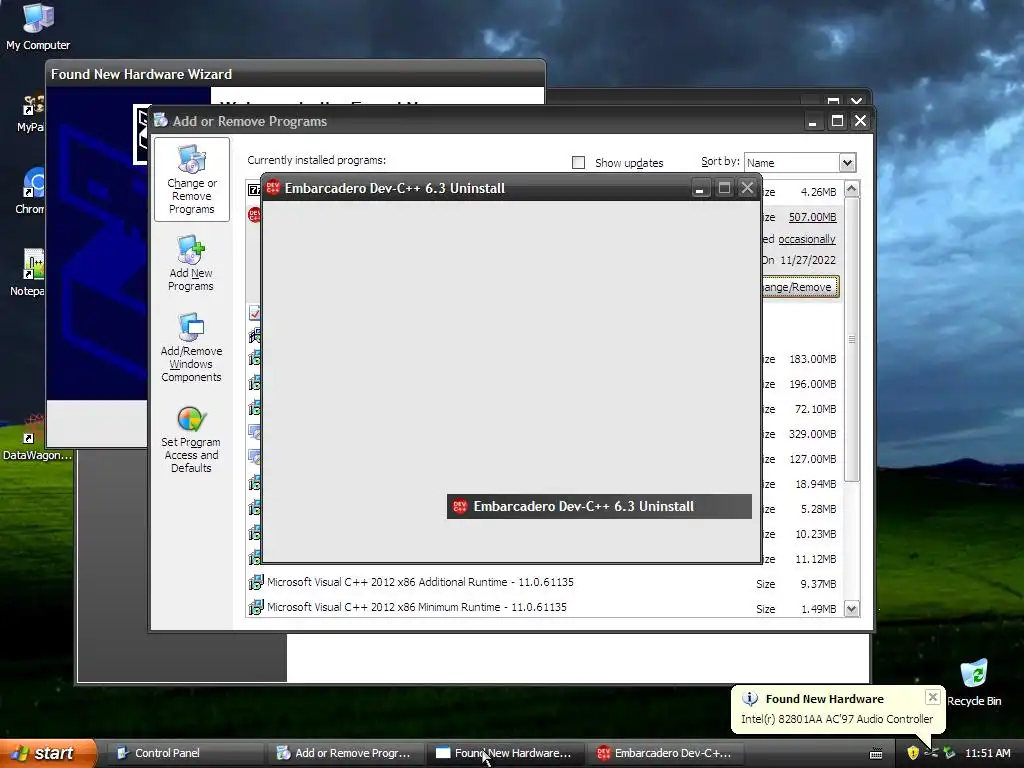
Task: Click program list scroll up arrow
Action: tap(852, 189)
